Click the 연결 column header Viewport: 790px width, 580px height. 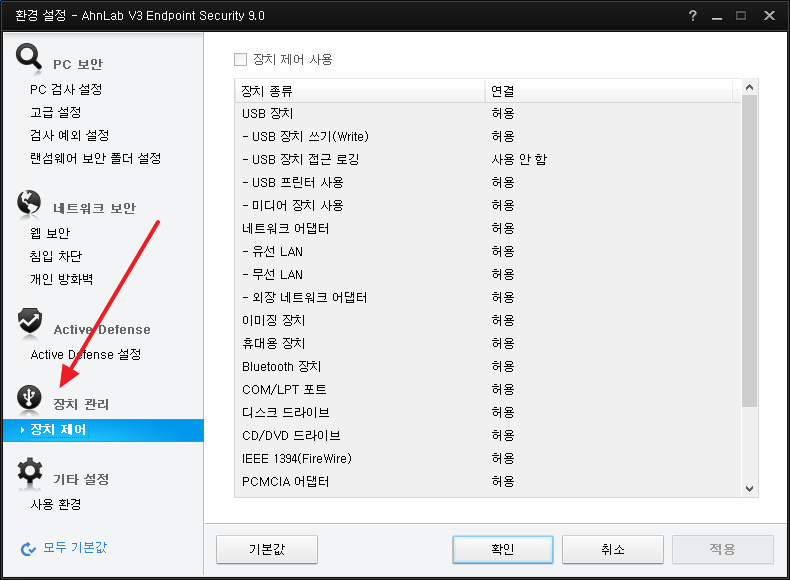(609, 91)
